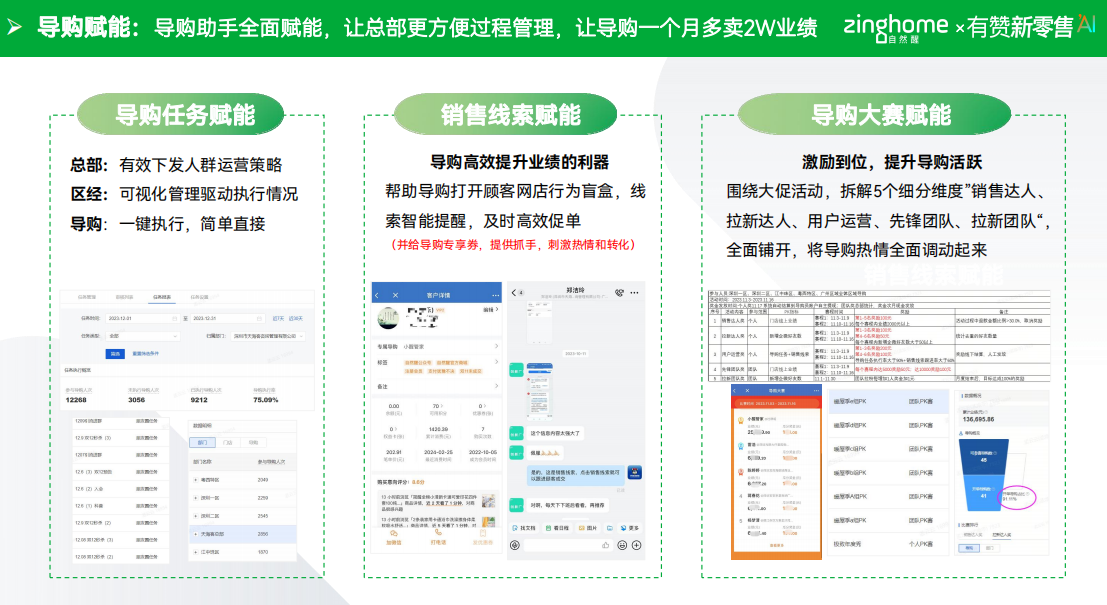
Task: Click start date field 2023.12.01
Action: [142, 318]
